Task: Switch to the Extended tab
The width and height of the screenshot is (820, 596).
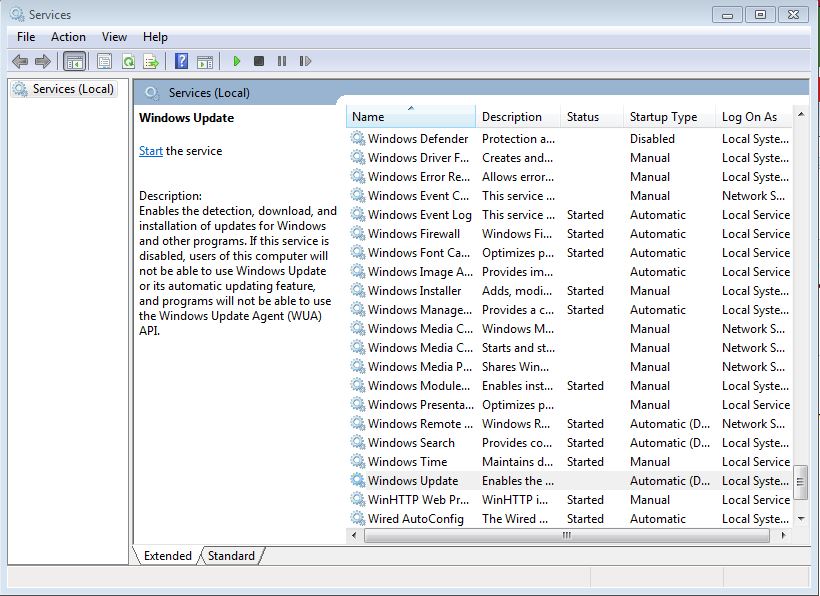Action: click(x=167, y=556)
